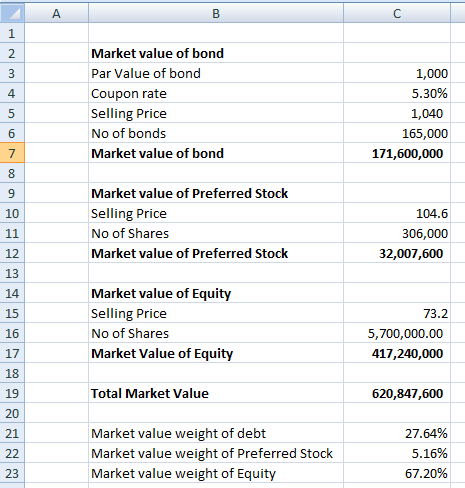Select the 5,700,000.00 value cell
This screenshot has width=465, height=488.
pyautogui.click(x=397, y=333)
